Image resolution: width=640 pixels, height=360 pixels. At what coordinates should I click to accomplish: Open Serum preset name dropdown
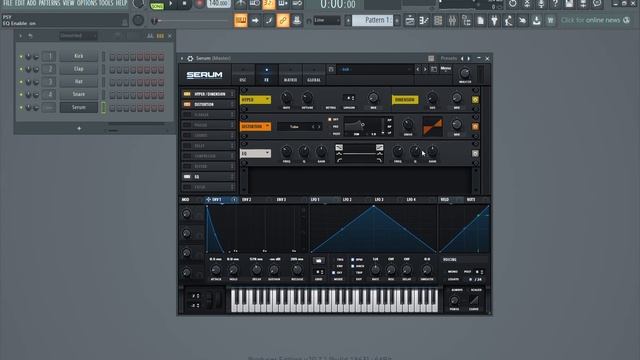click(375, 69)
